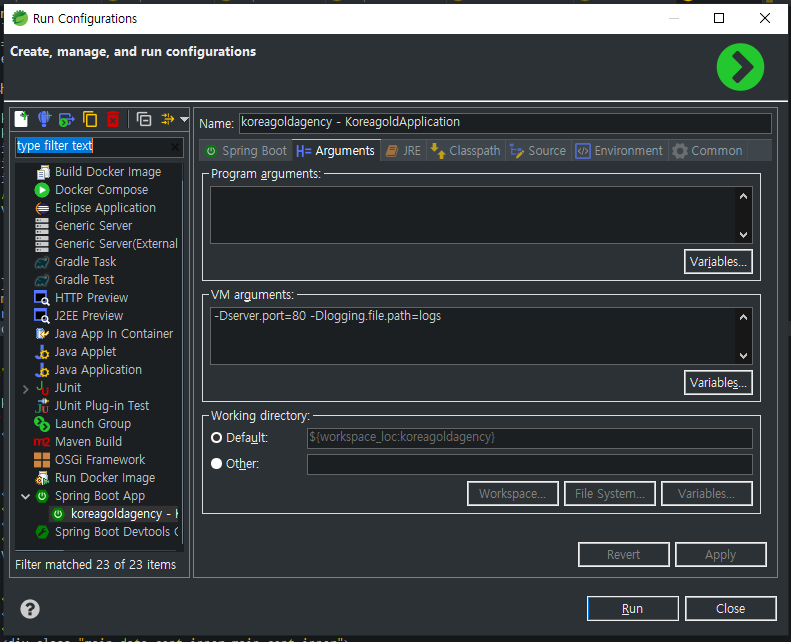Click Variables button under Program arguments
The image size is (791, 642).
[x=718, y=262]
